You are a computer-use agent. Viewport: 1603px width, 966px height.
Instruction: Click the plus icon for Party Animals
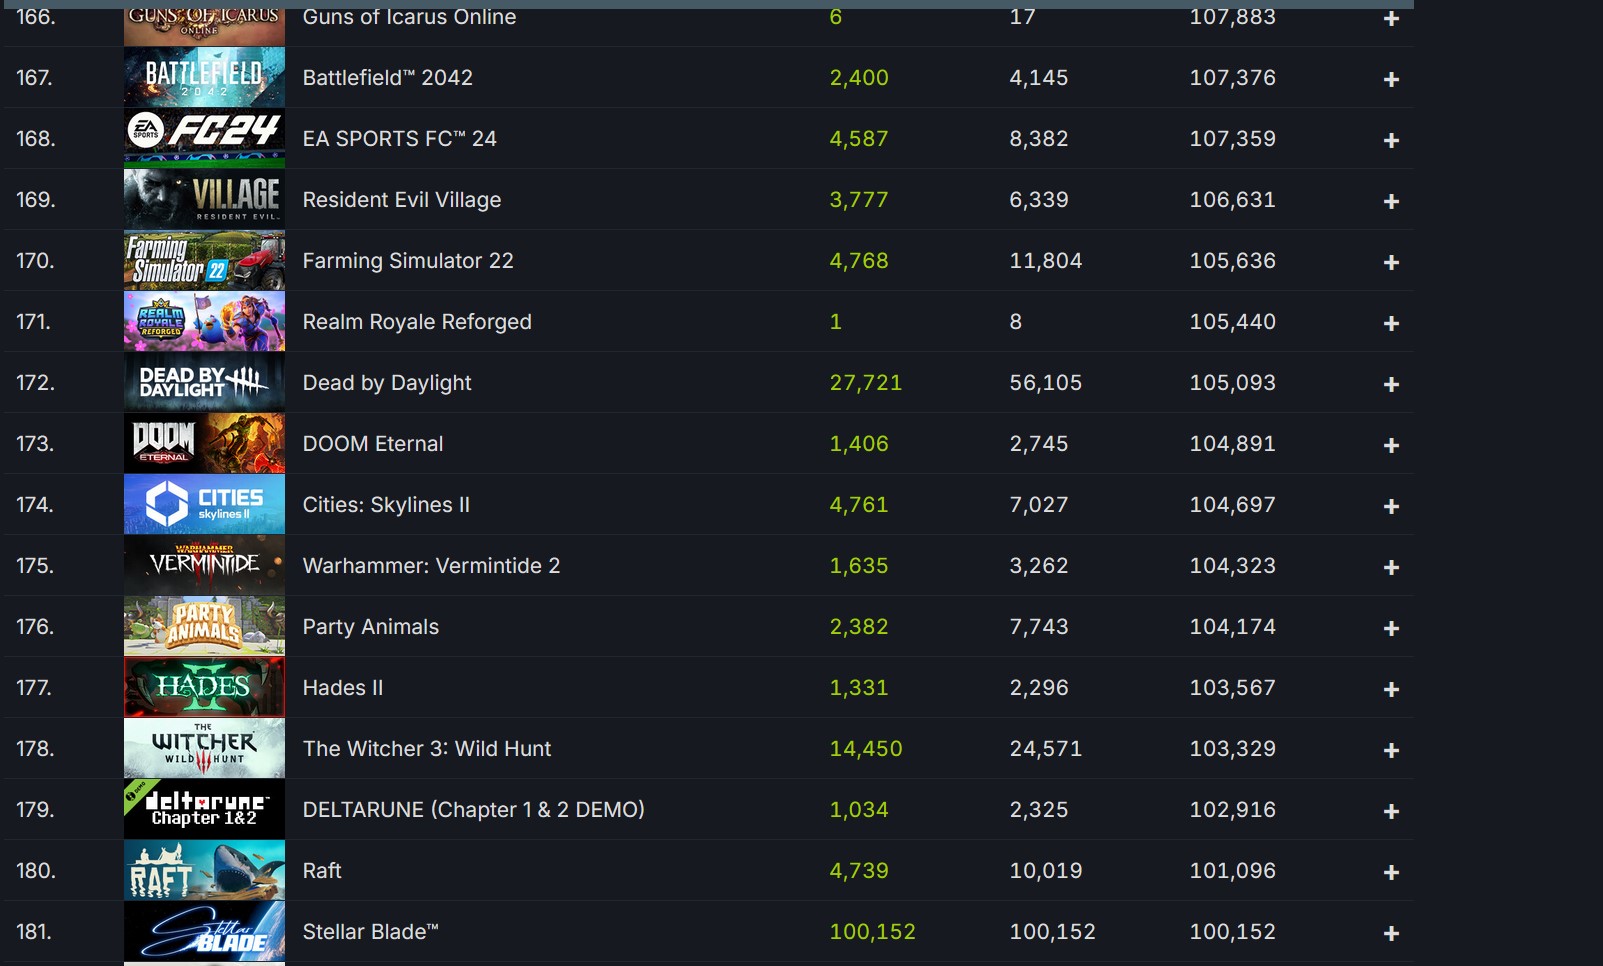coord(1391,628)
